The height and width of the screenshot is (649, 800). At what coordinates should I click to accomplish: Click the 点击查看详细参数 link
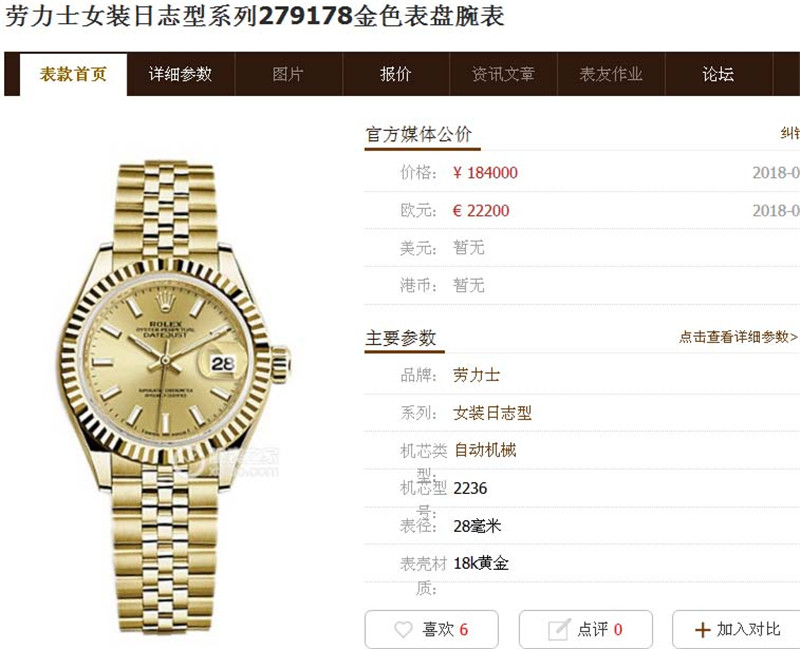click(x=738, y=337)
